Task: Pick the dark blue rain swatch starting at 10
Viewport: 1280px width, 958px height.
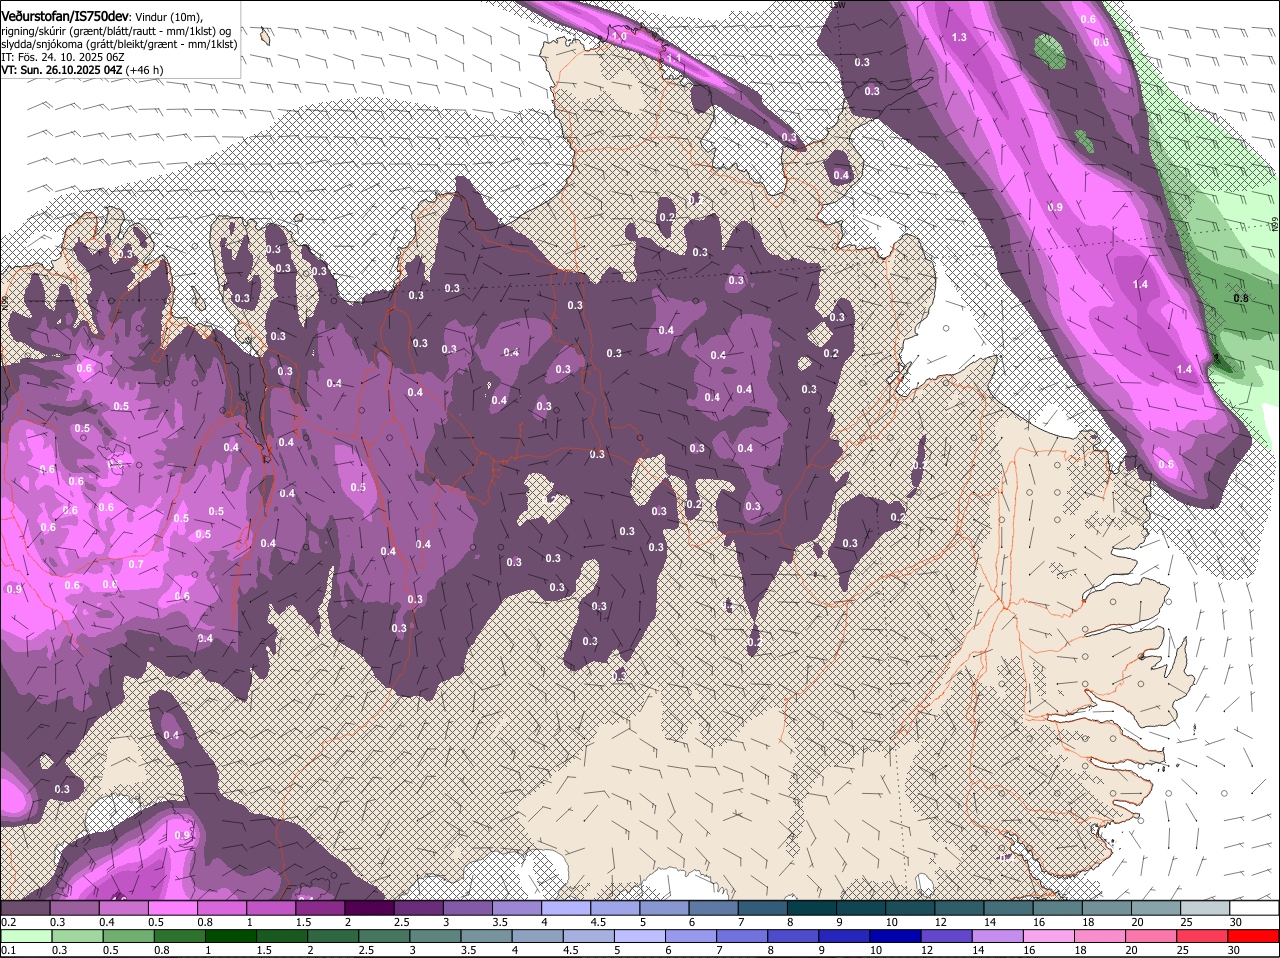Action: (x=895, y=935)
